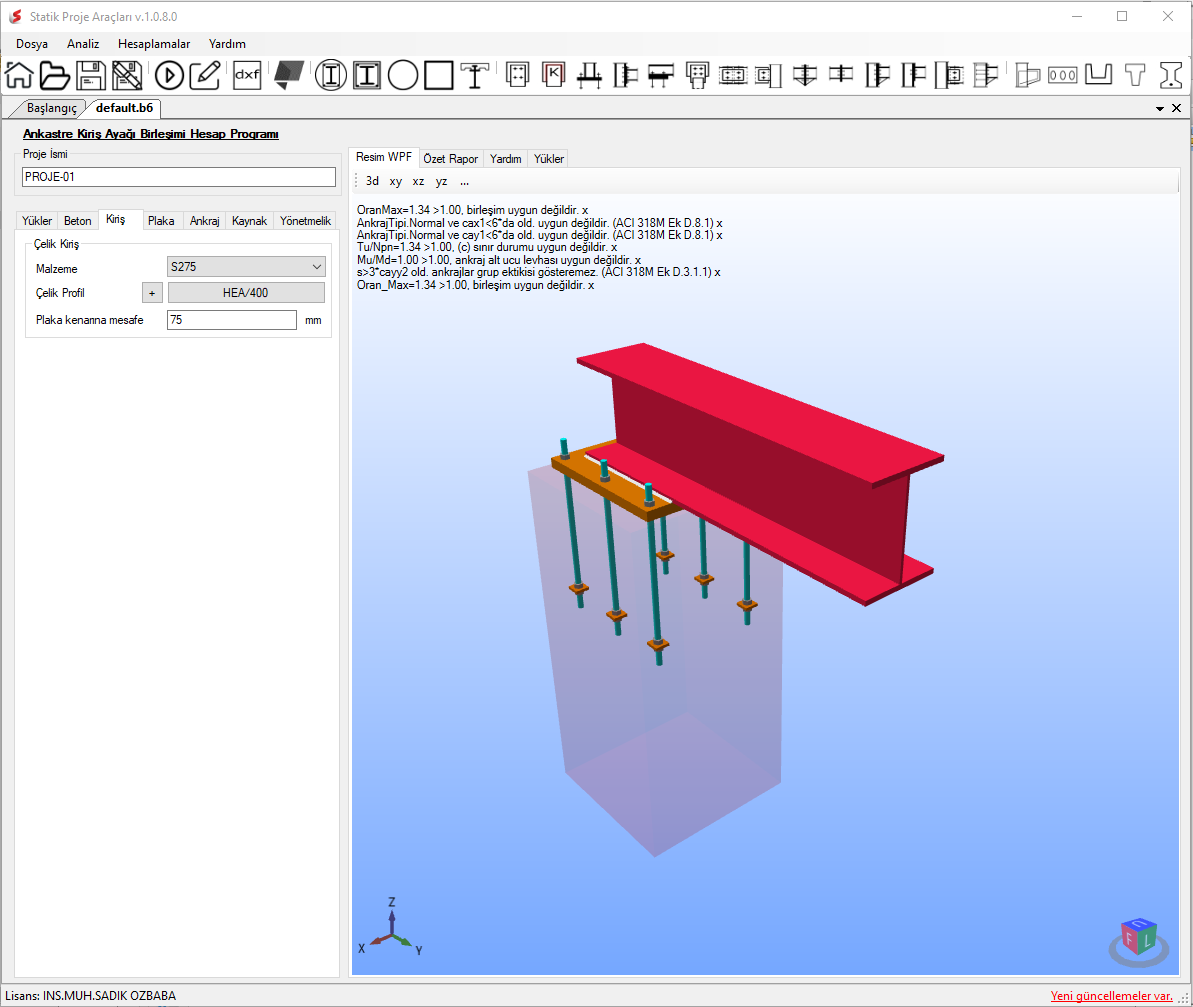The width and height of the screenshot is (1193, 1007).
Task: Click the view orientation cube
Action: 1139,939
